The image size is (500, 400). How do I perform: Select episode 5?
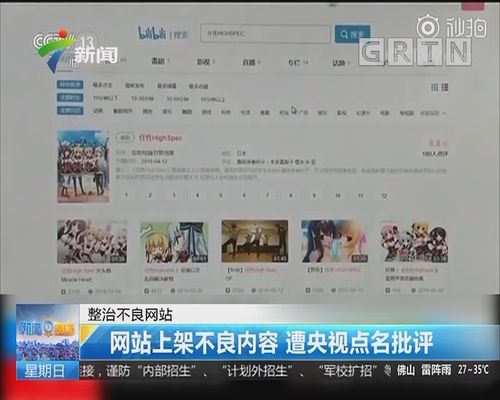point(221,195)
